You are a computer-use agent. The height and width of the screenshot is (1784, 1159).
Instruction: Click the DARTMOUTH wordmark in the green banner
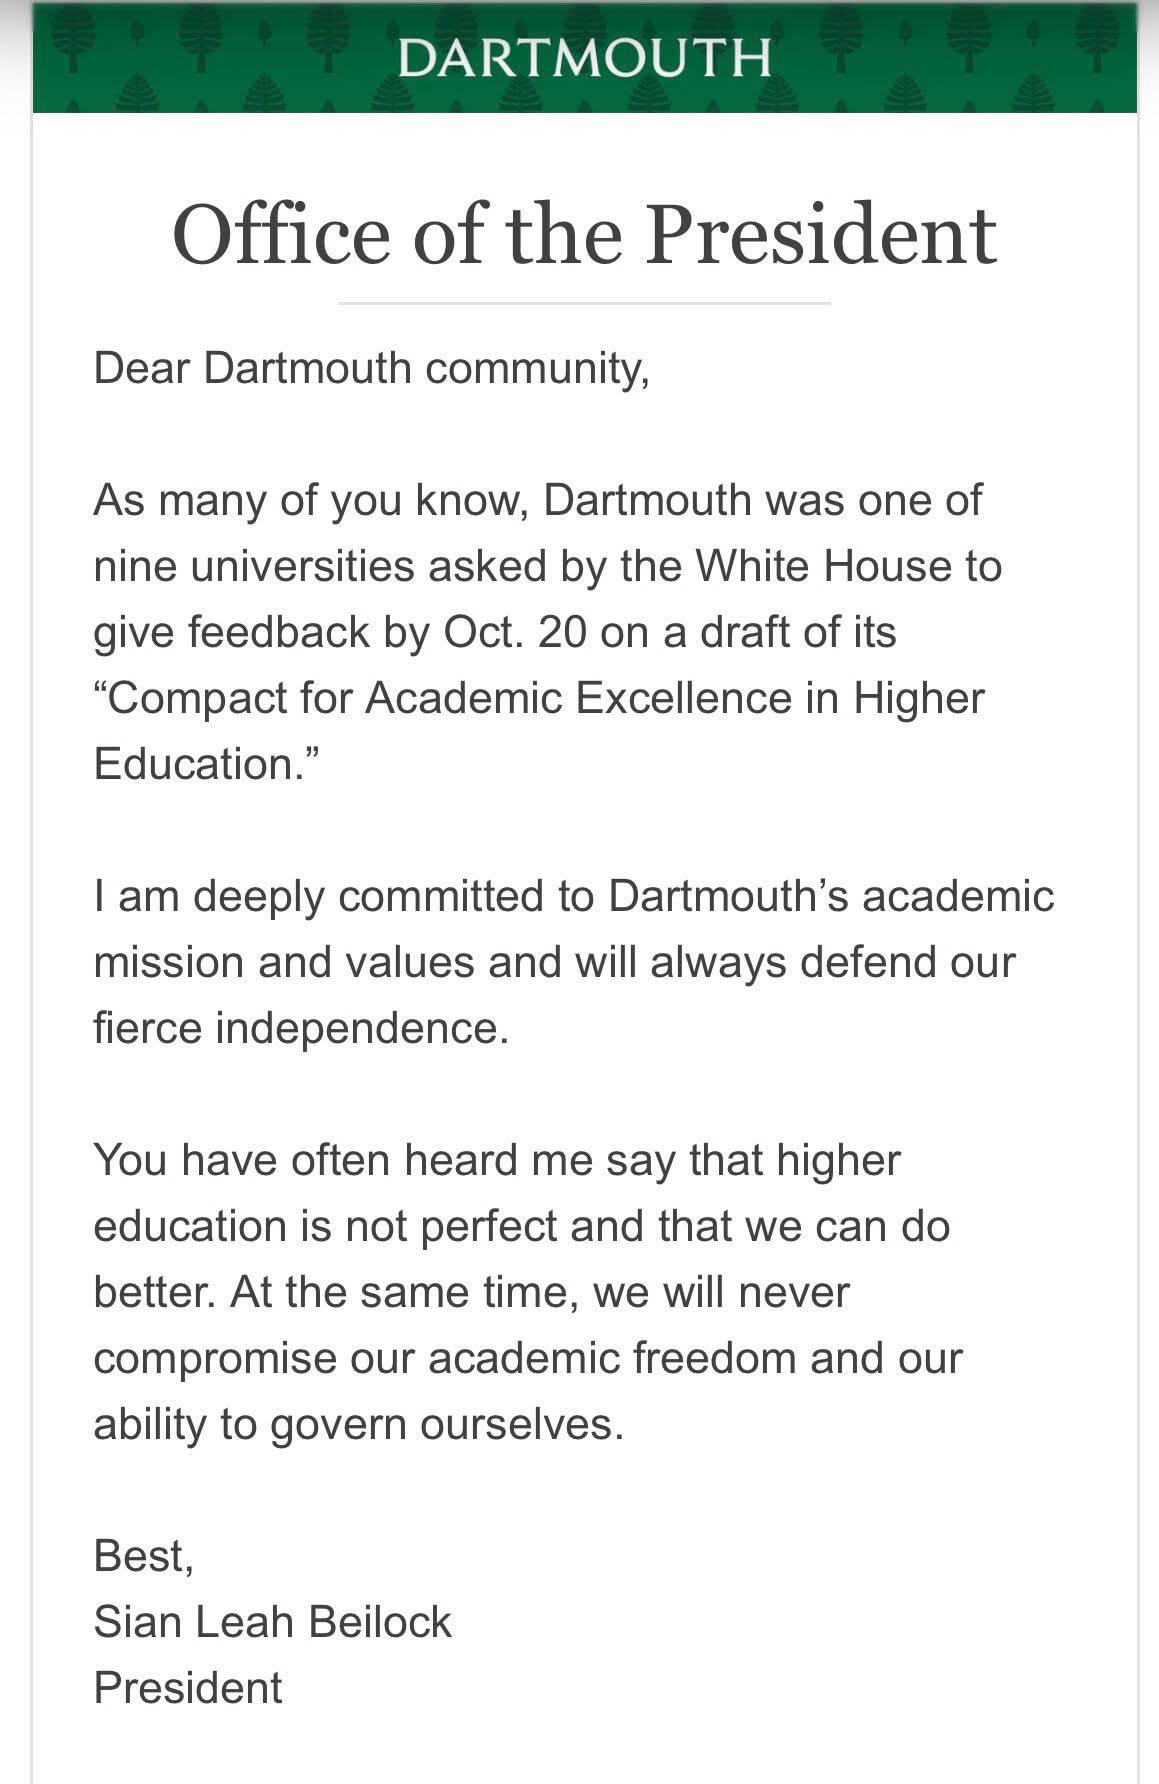click(584, 59)
